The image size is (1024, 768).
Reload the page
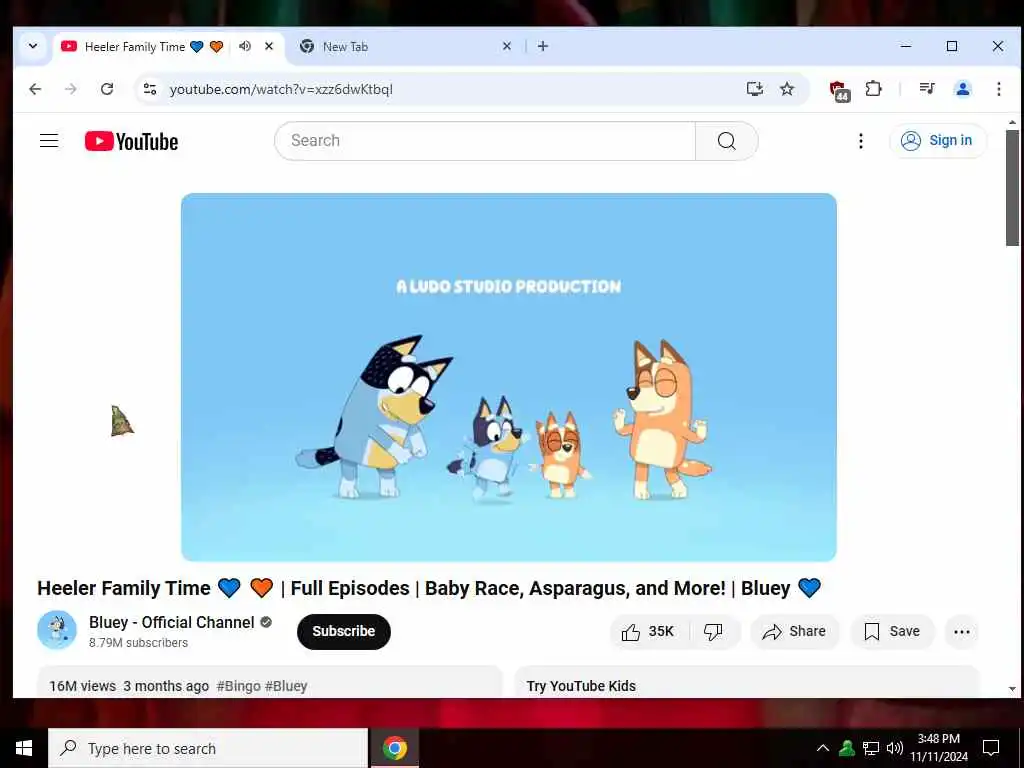(x=107, y=89)
